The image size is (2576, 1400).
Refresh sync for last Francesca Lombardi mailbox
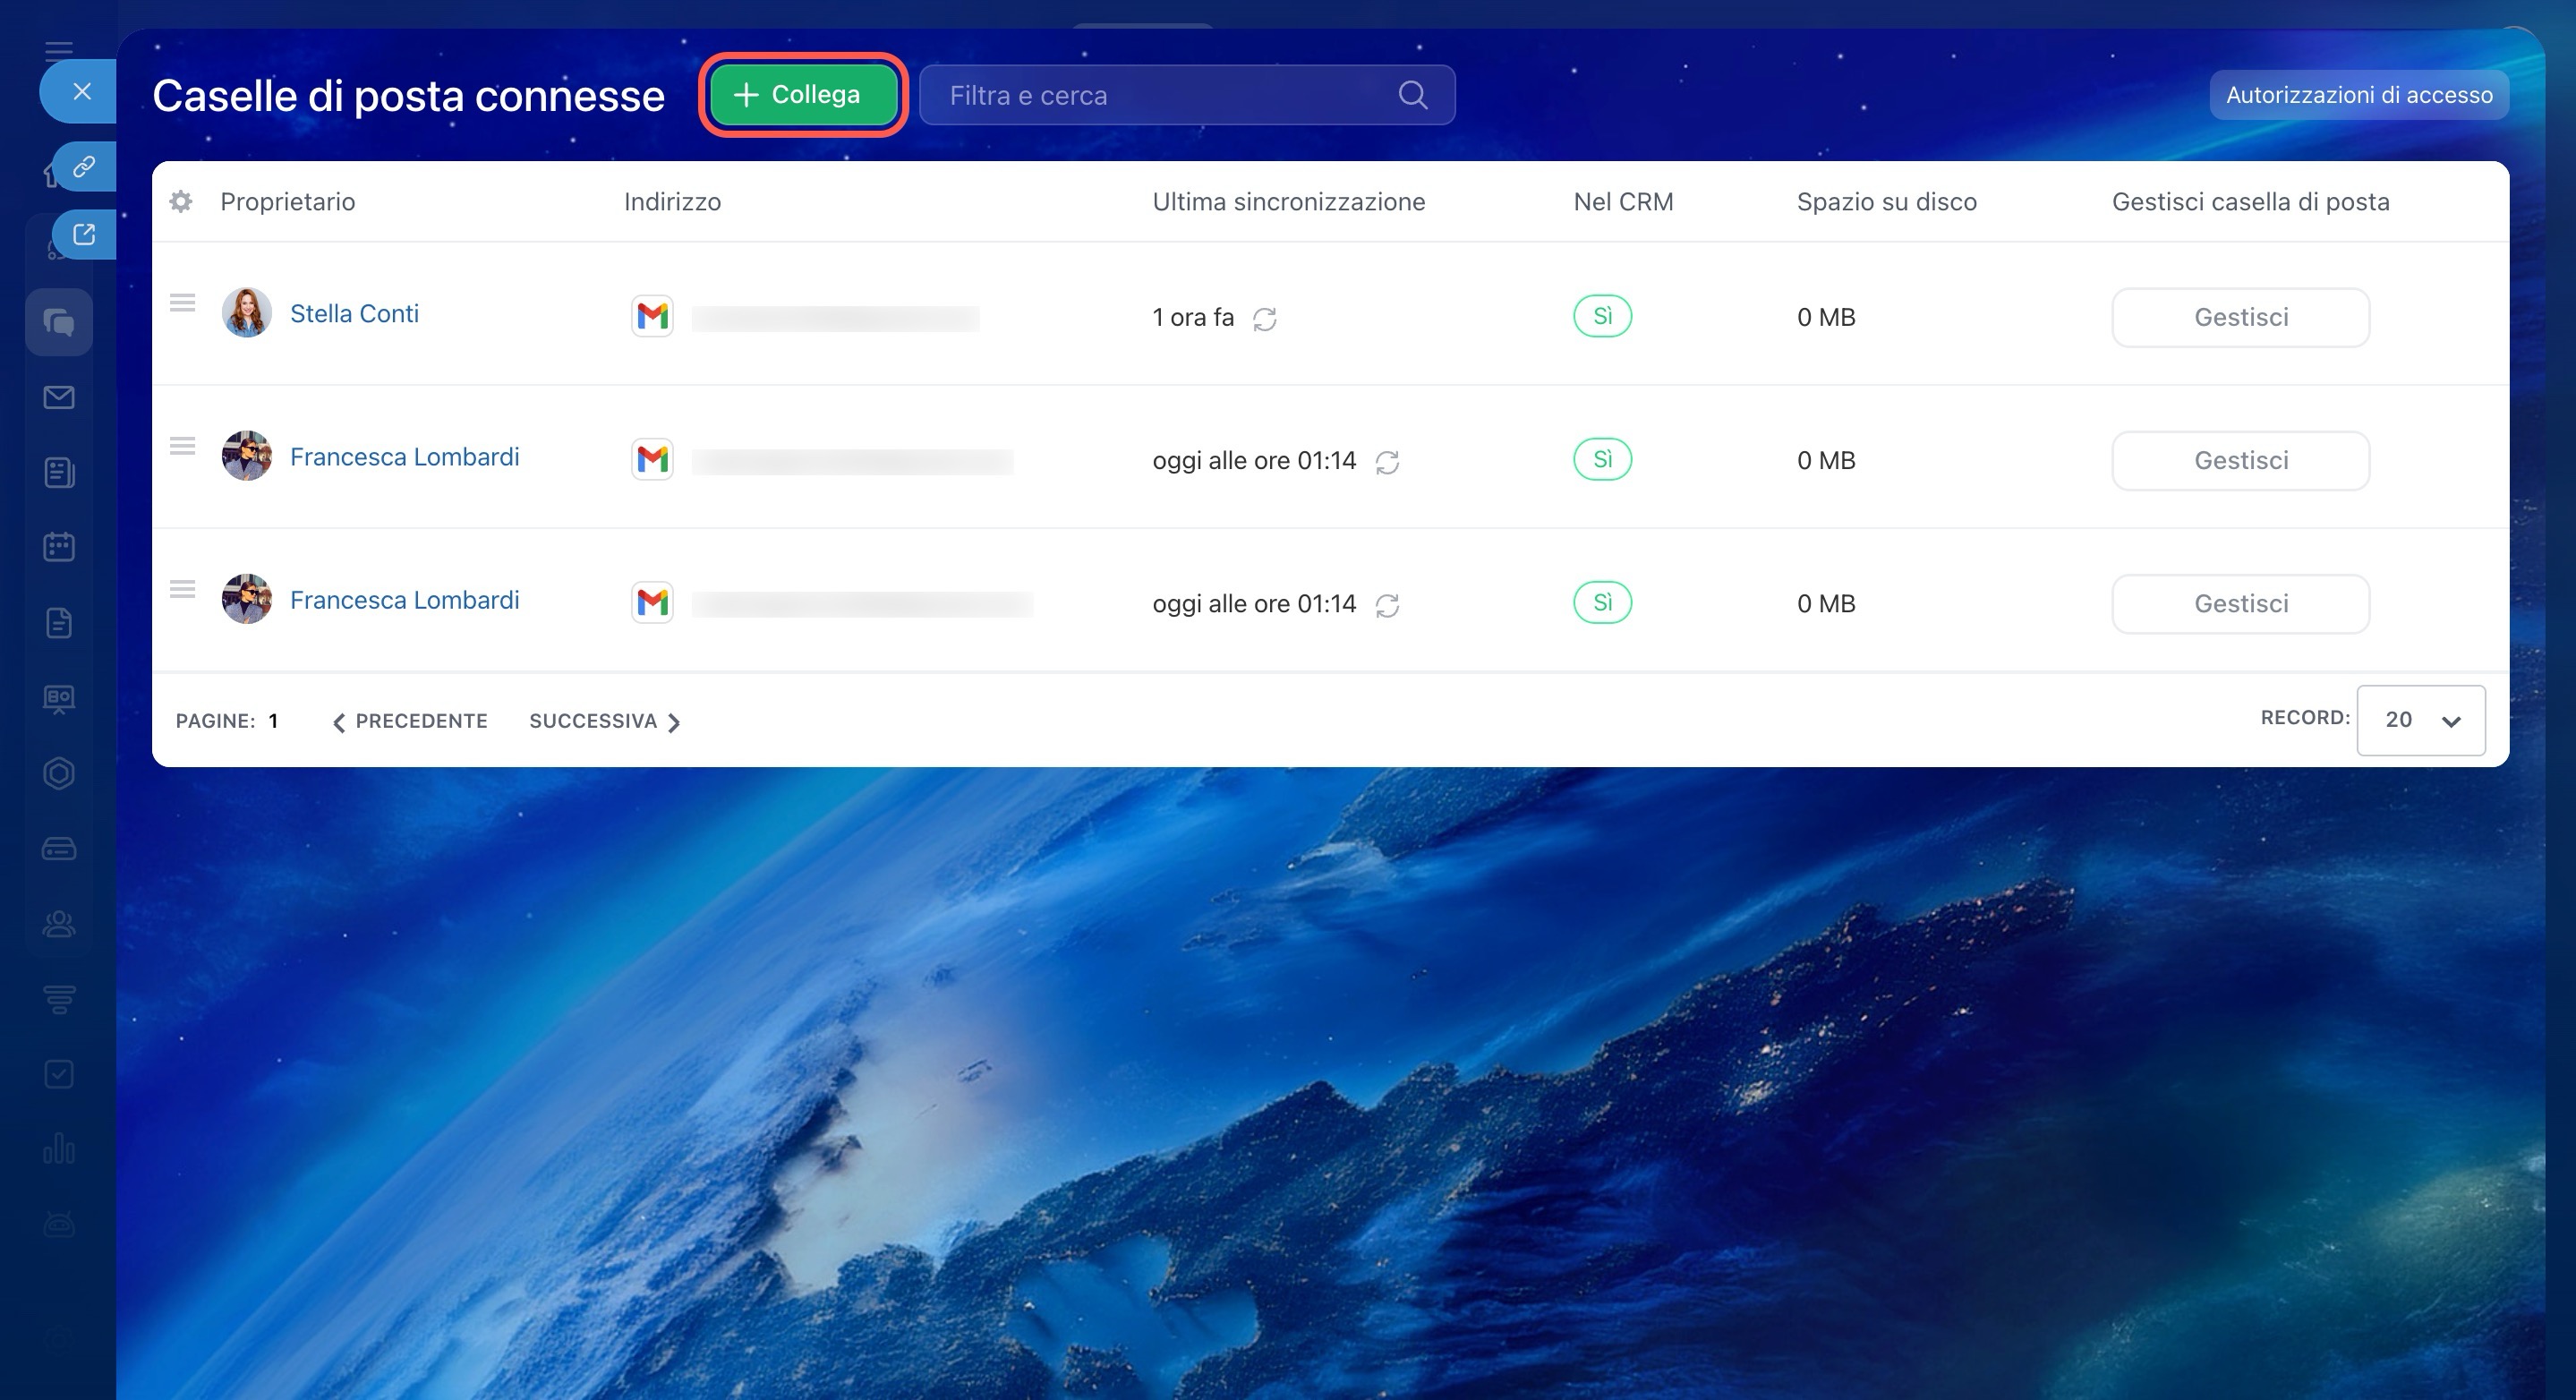coord(1387,605)
